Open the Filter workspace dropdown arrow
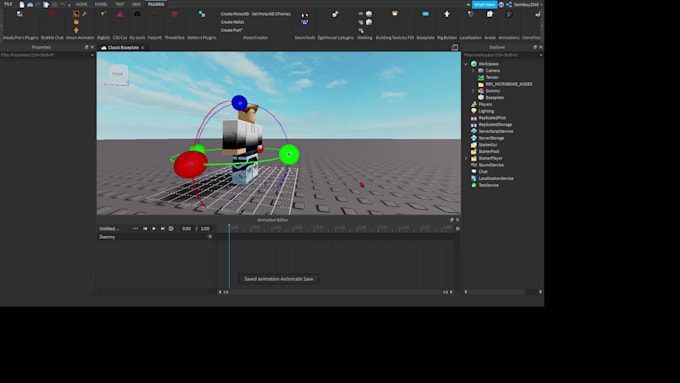680x383 pixels. tap(541, 55)
